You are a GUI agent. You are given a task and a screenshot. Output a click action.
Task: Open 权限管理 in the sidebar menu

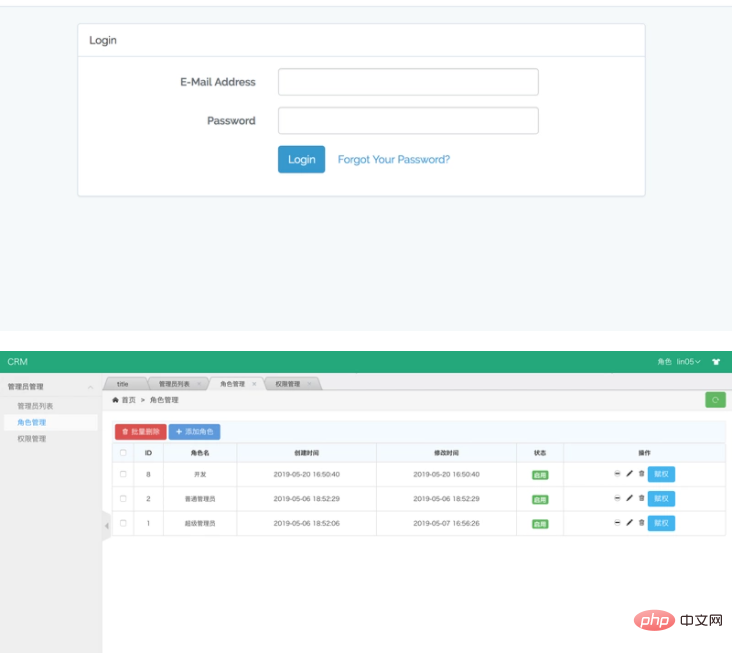click(x=31, y=439)
